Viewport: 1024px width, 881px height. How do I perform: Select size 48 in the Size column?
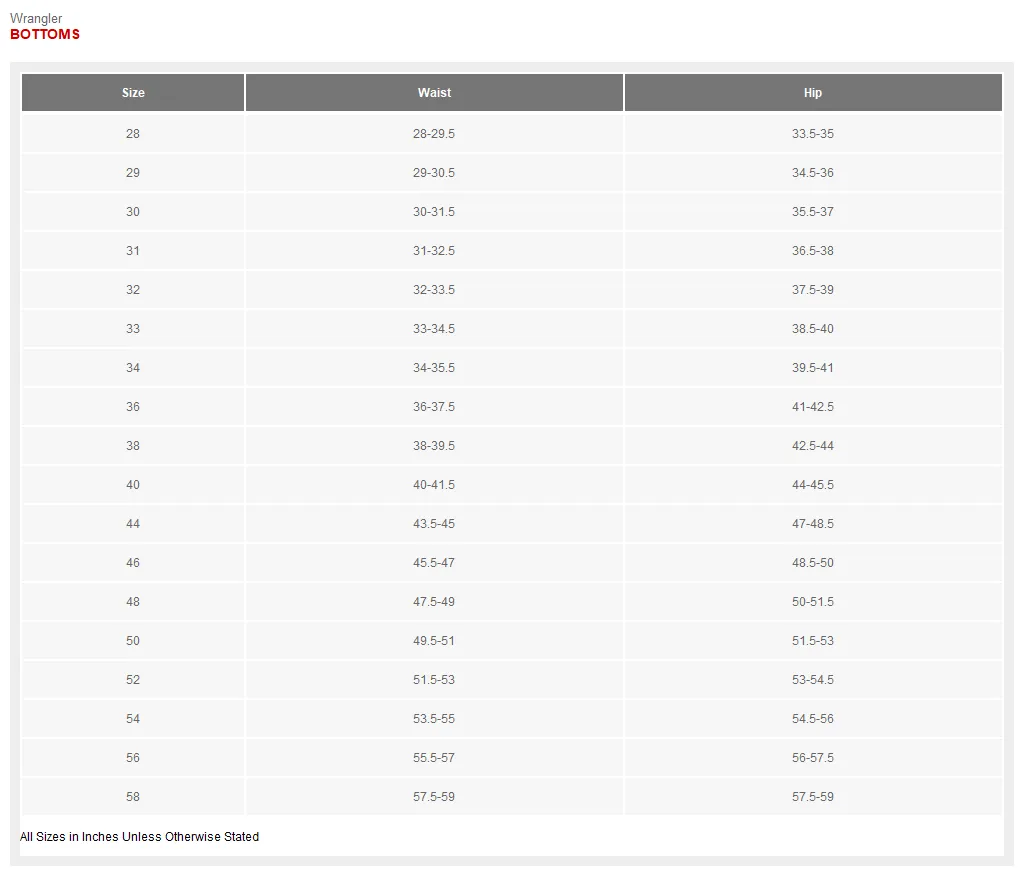(x=133, y=602)
